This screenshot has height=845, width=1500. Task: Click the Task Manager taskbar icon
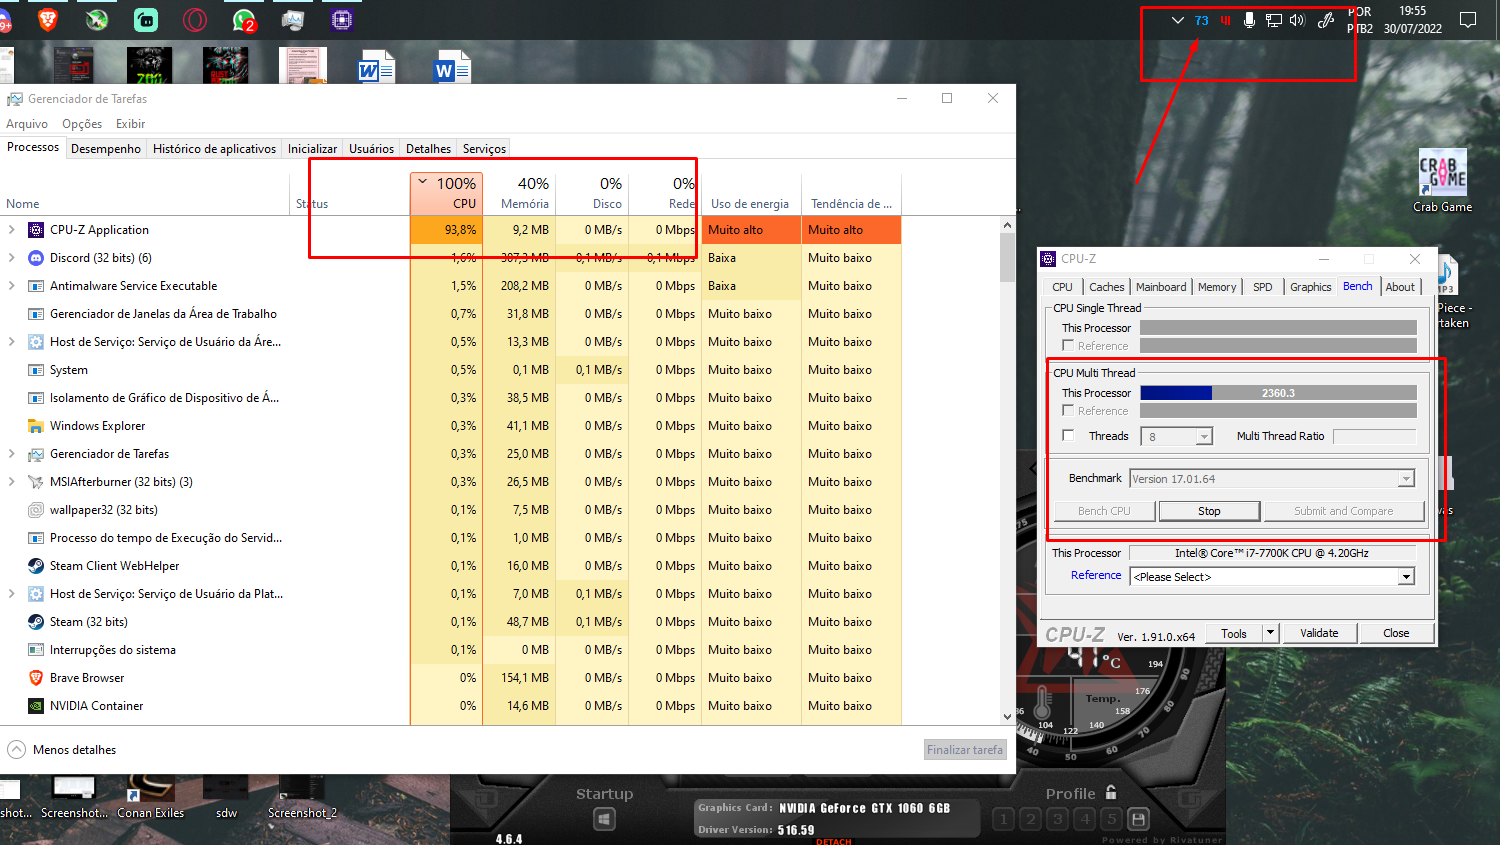[293, 19]
